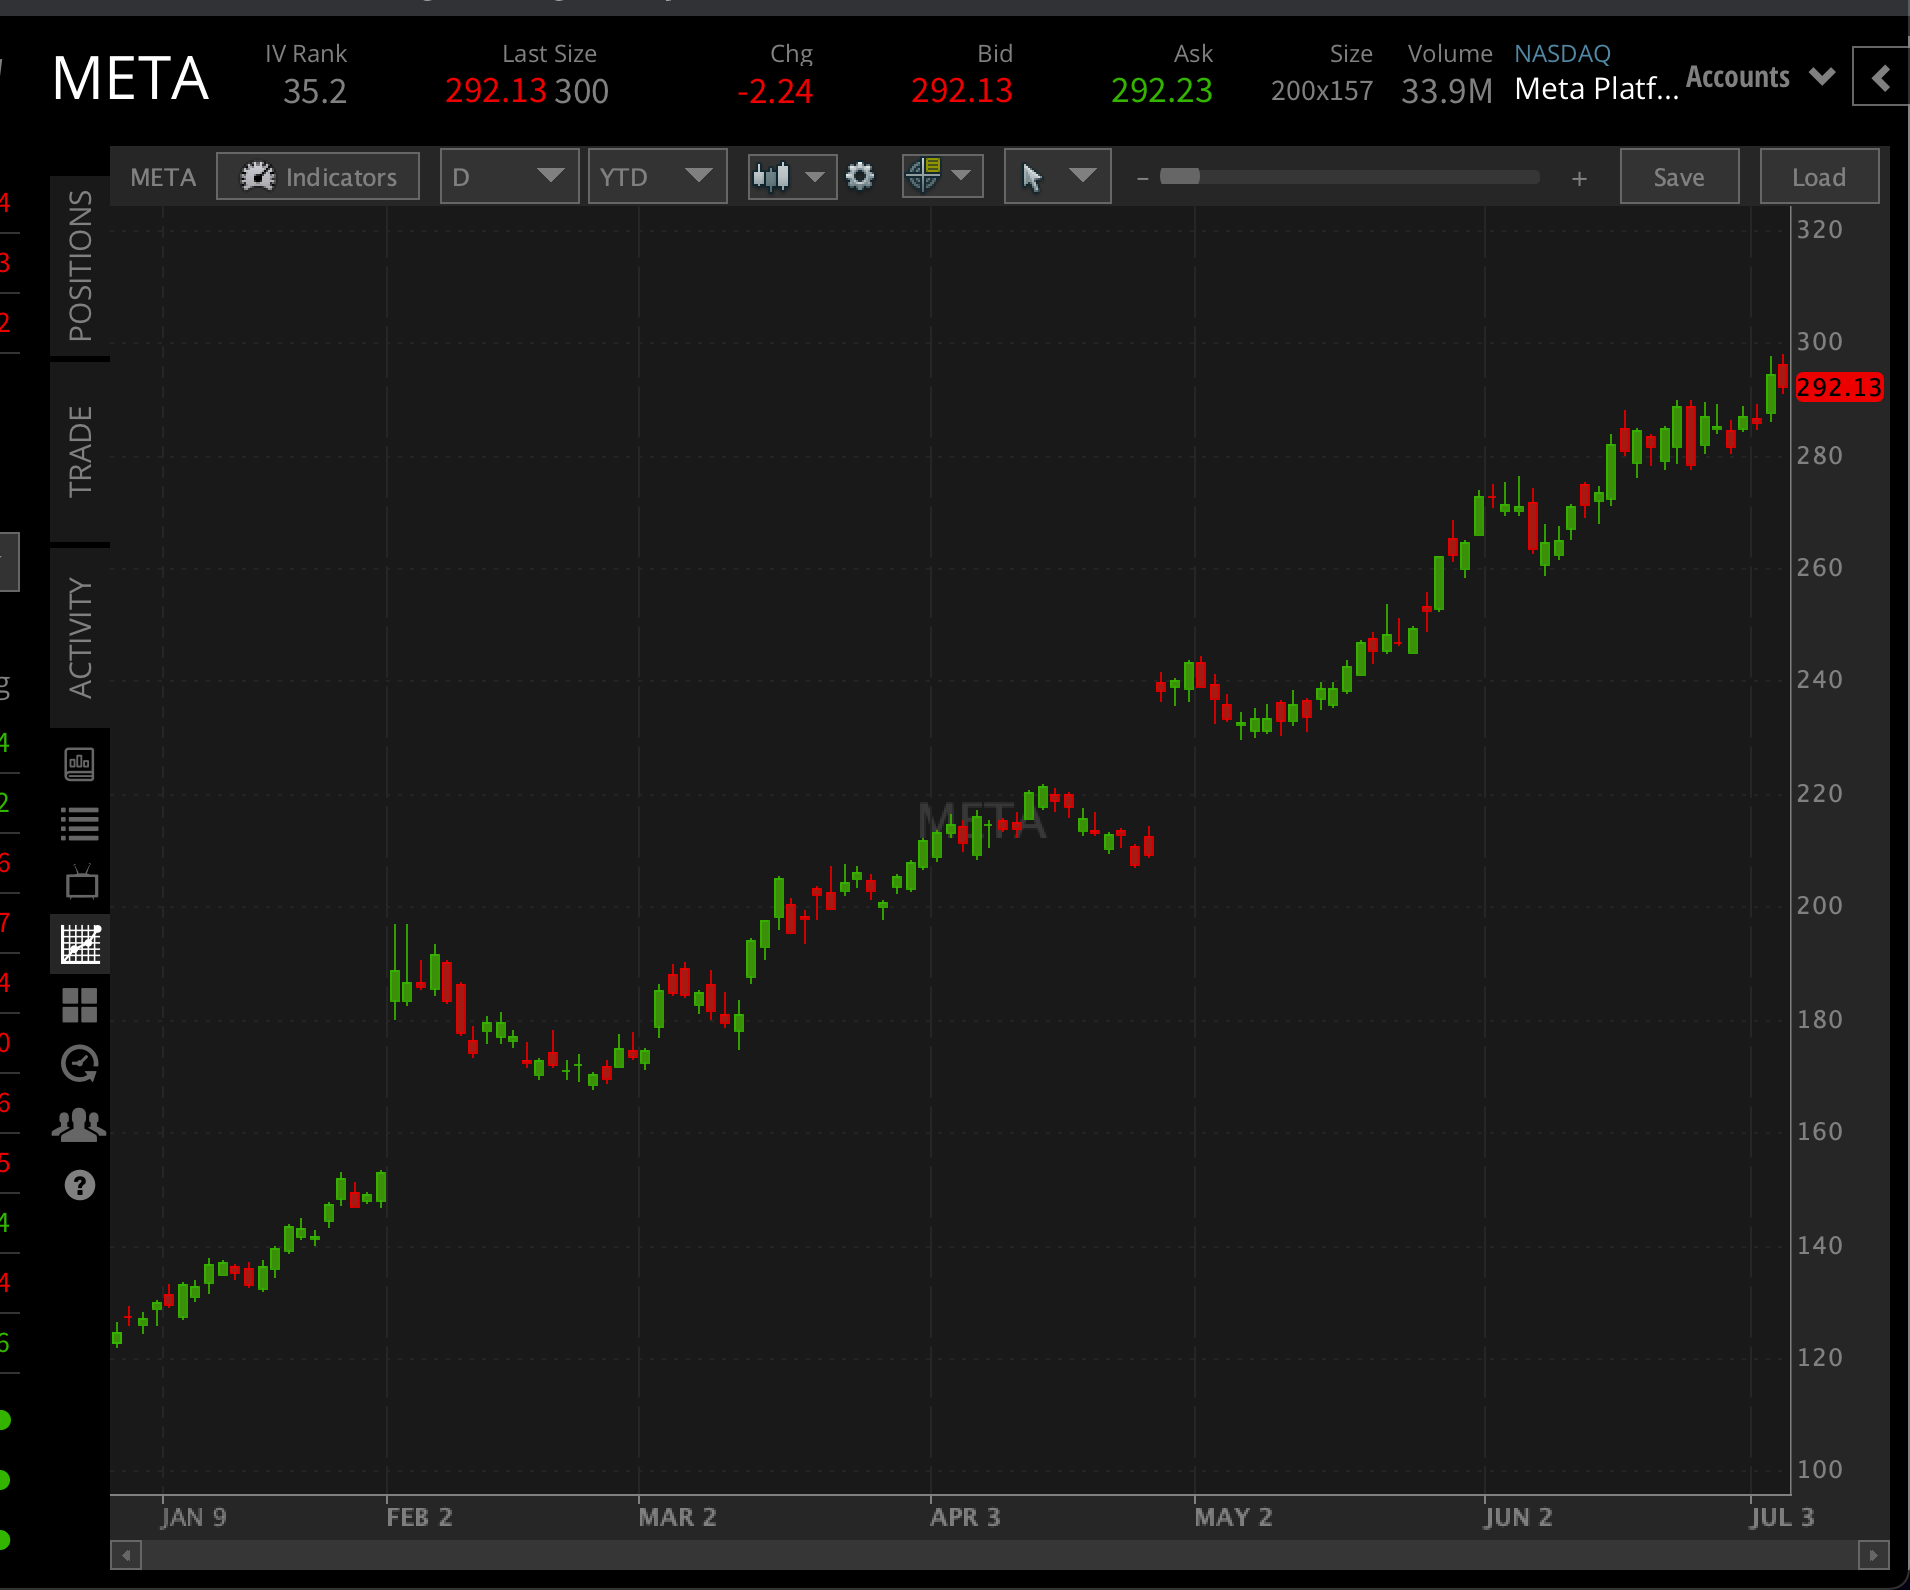Viewport: 1910px width, 1590px height.
Task: Open the watchlist icon in sidebar
Action: (x=80, y=823)
